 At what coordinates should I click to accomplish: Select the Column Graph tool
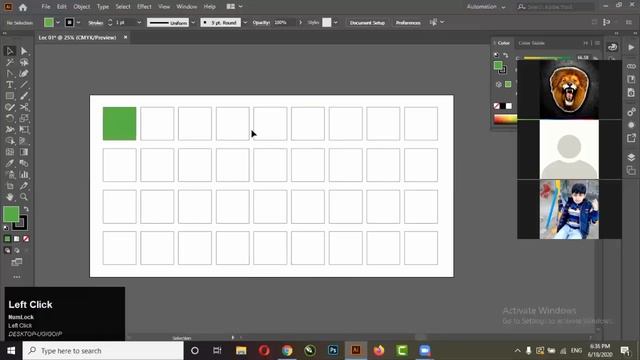pyautogui.click(x=24, y=175)
